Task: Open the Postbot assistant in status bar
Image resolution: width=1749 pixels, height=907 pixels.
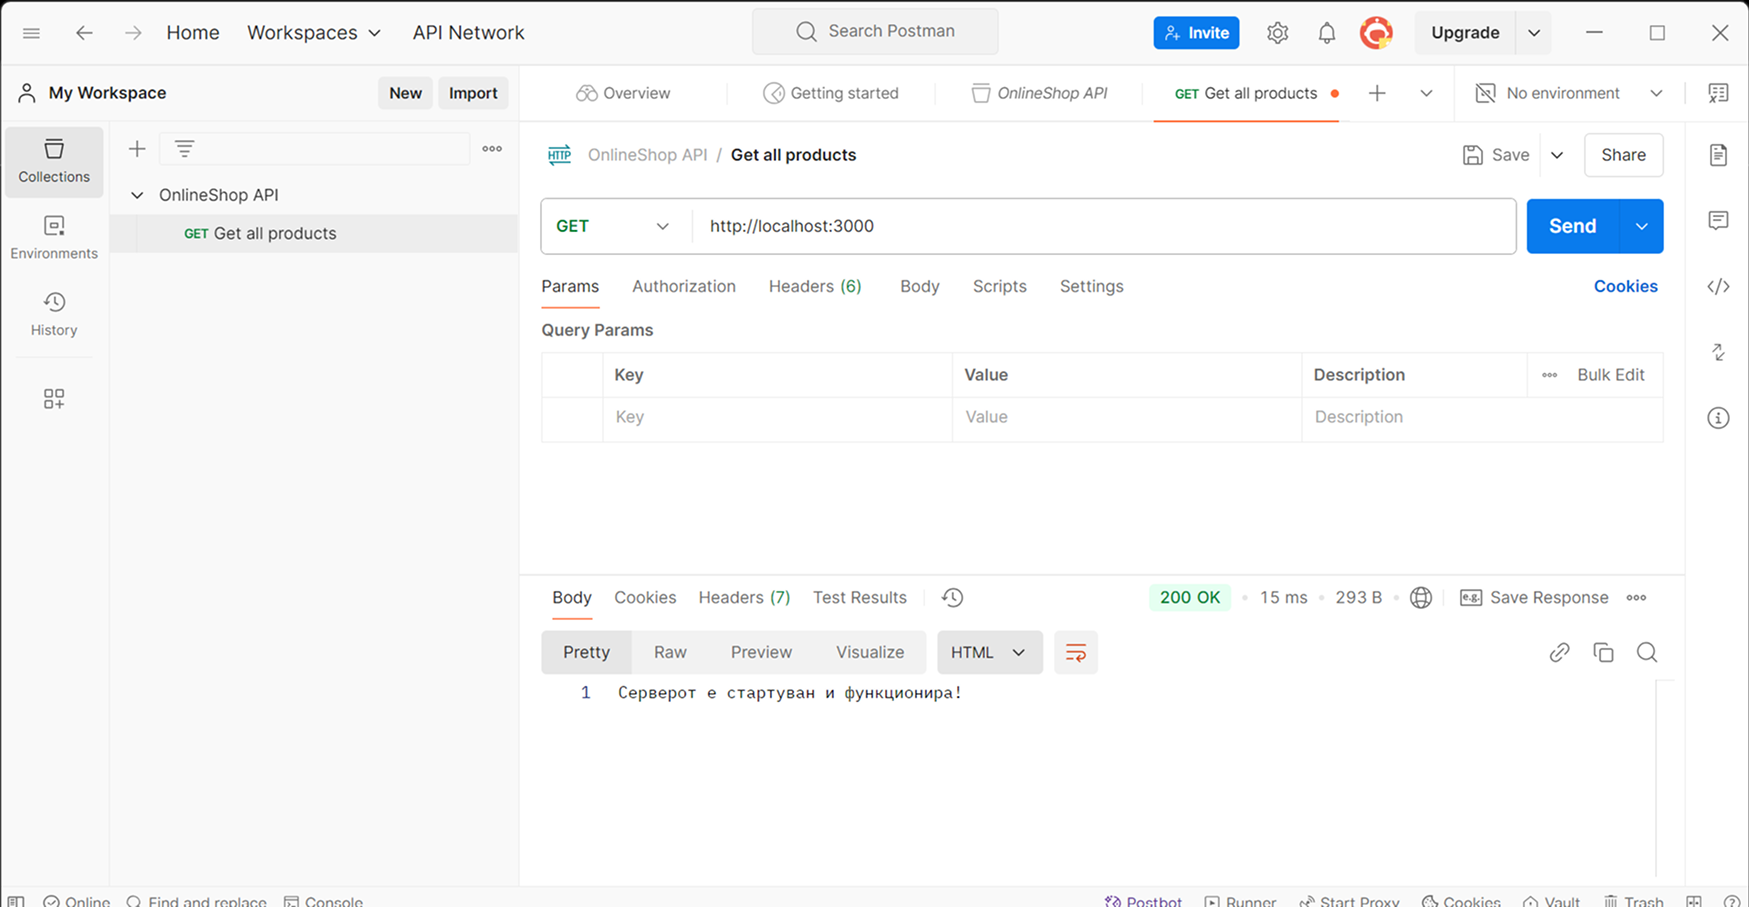Action: pos(1143,900)
